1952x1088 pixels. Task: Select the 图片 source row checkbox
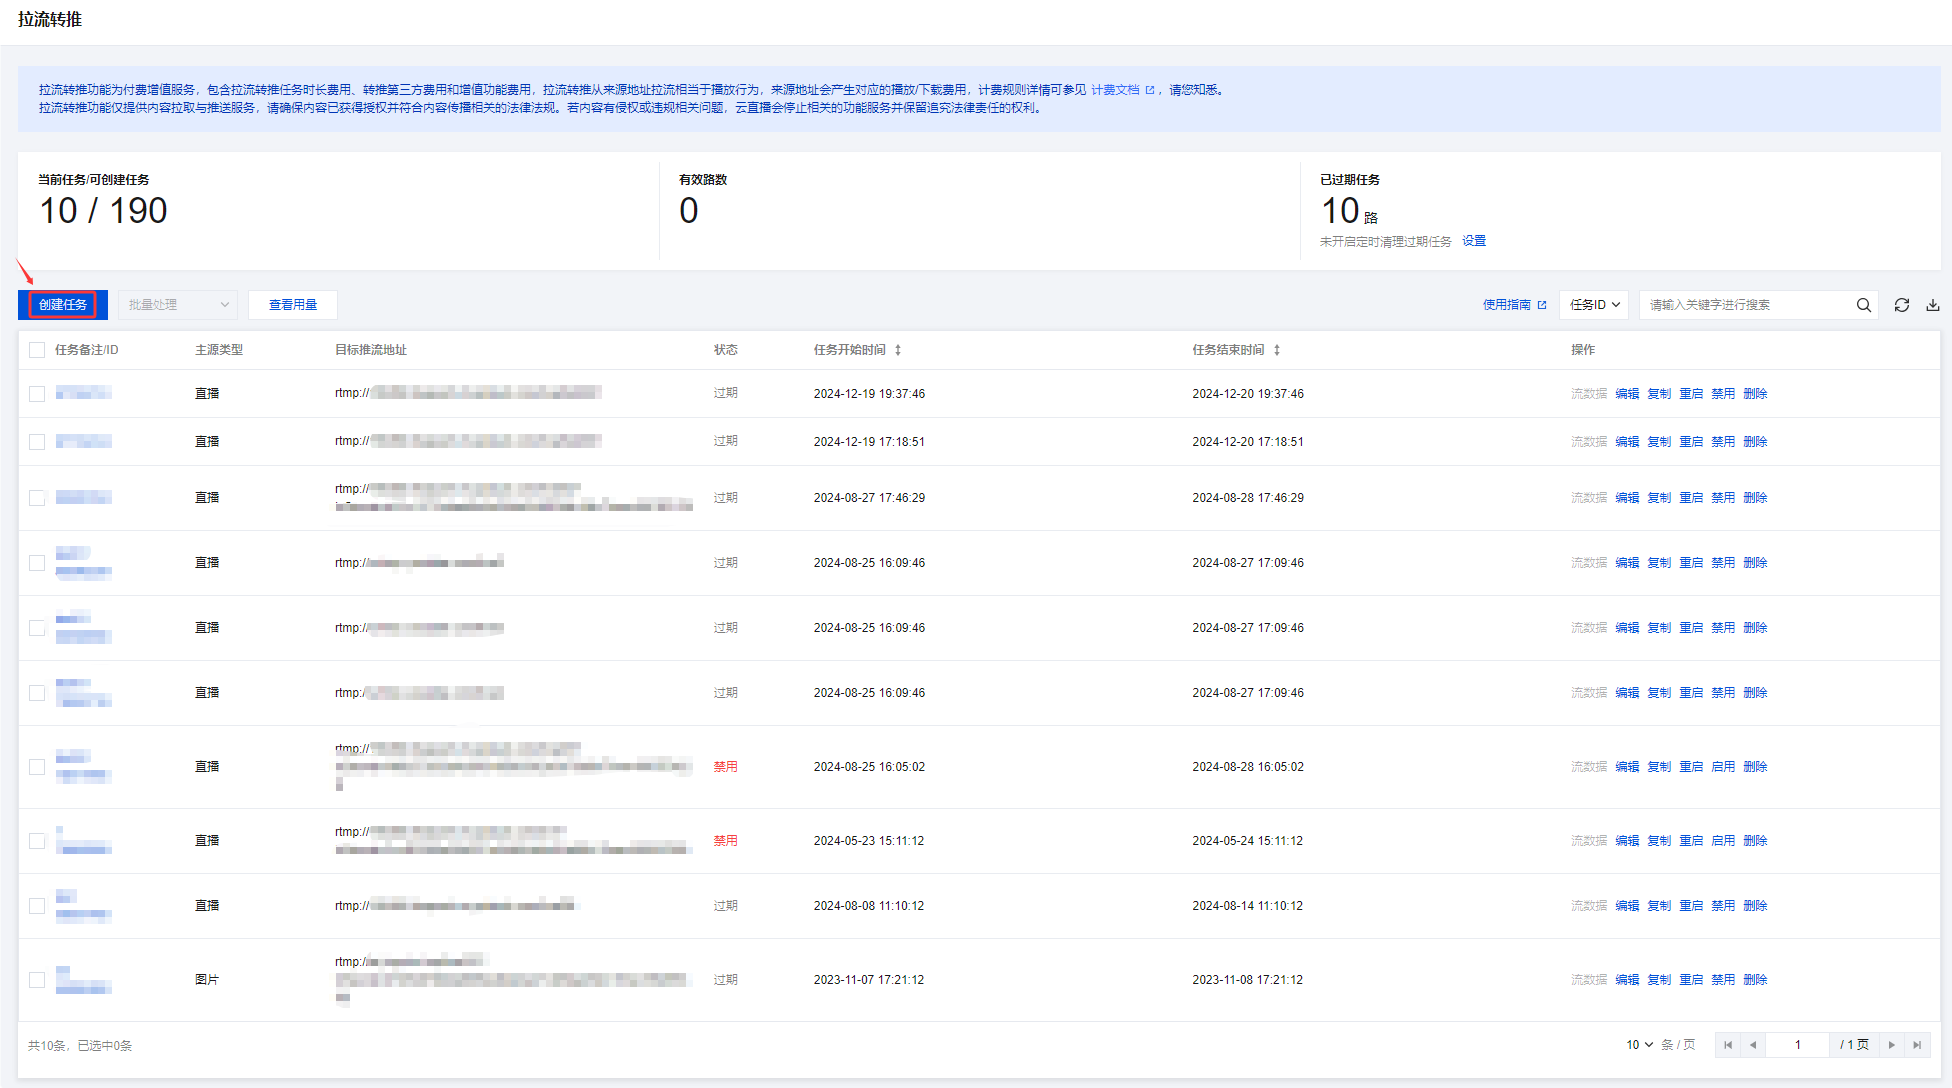pyautogui.click(x=37, y=980)
